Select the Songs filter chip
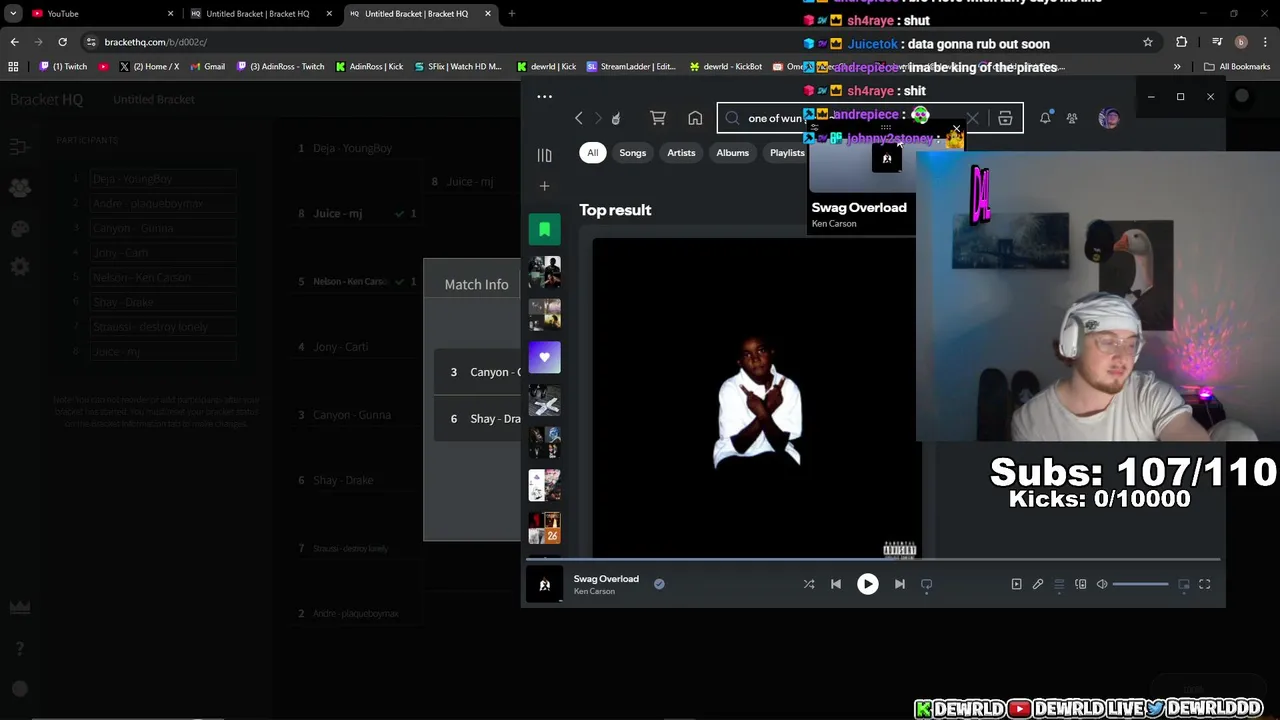This screenshot has width=1280, height=720. (x=632, y=153)
